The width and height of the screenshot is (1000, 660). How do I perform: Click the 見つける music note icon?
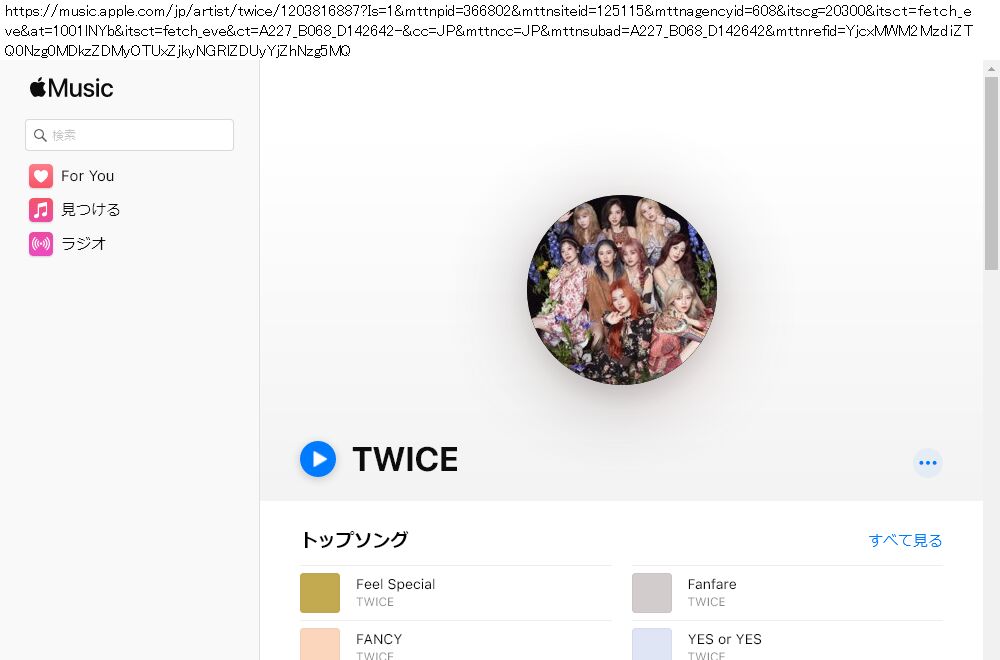[41, 210]
